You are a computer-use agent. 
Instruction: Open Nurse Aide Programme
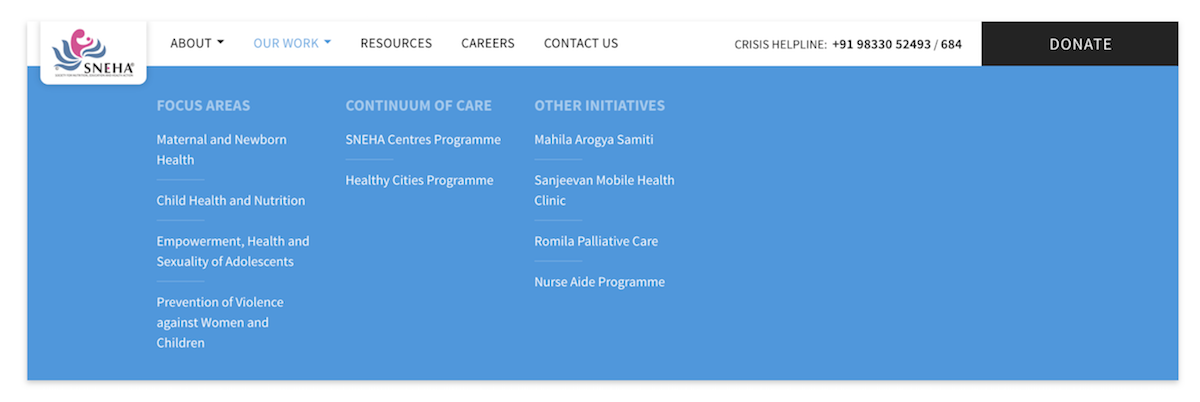click(599, 282)
